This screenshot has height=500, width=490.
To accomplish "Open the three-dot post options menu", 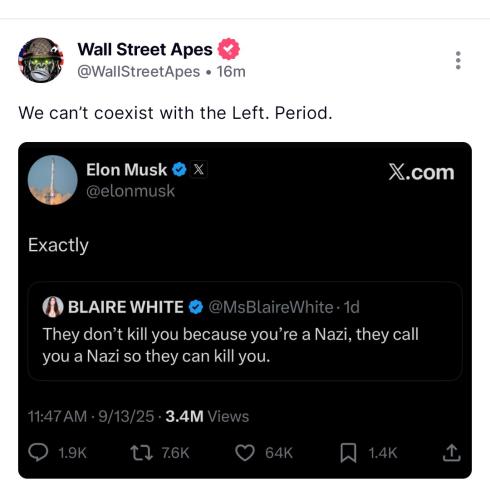I will pos(458,60).
